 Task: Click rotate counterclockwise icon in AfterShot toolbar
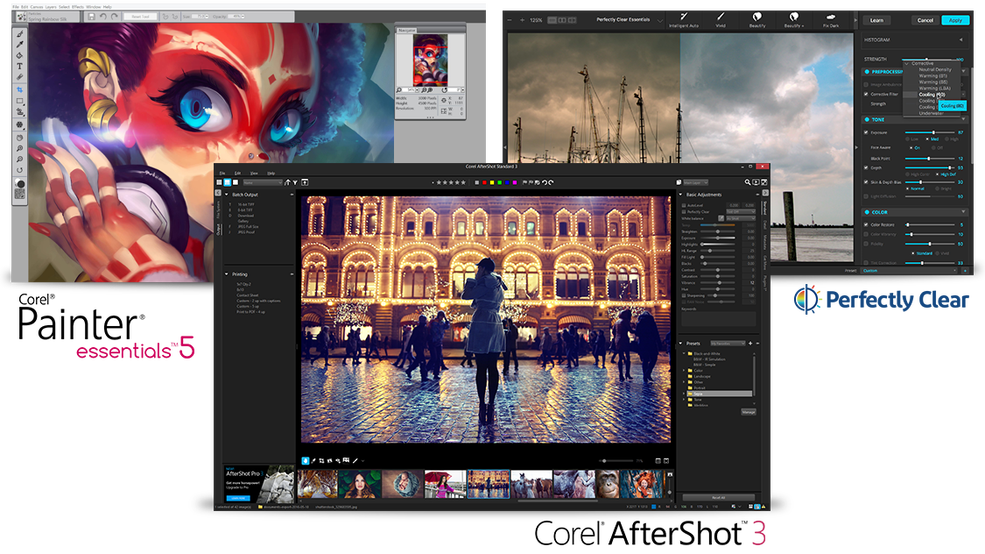tap(544, 183)
